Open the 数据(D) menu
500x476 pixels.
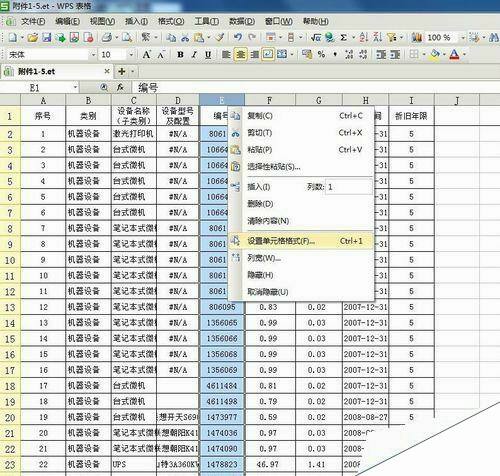[x=242, y=22]
